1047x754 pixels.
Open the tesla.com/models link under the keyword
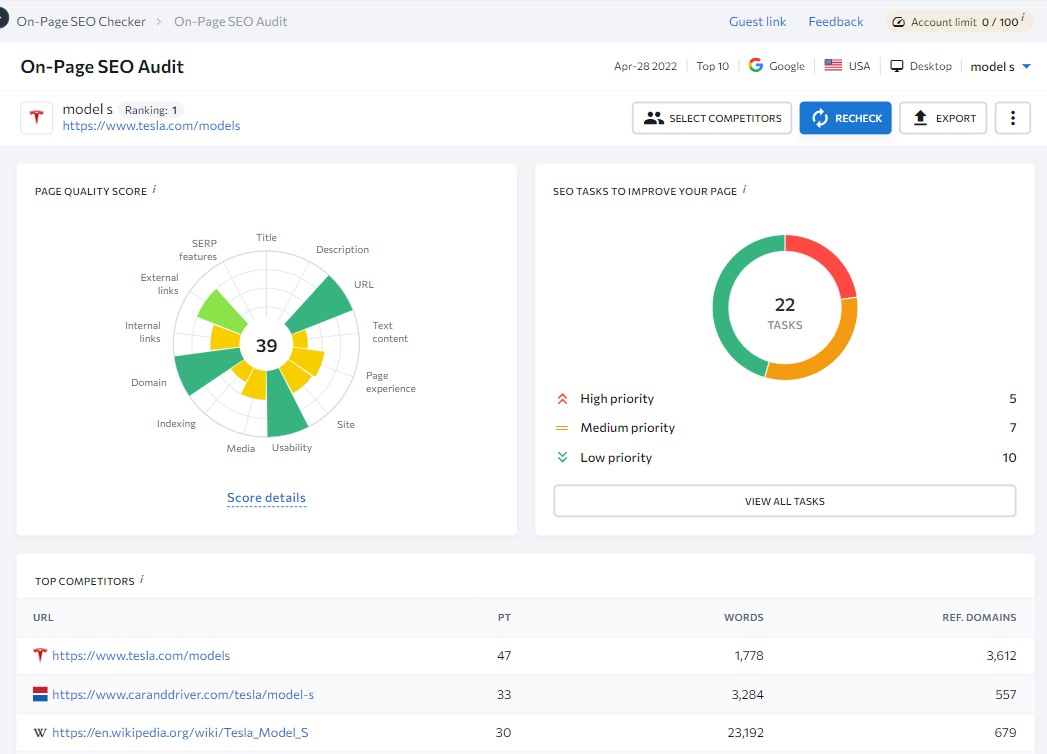pos(152,126)
